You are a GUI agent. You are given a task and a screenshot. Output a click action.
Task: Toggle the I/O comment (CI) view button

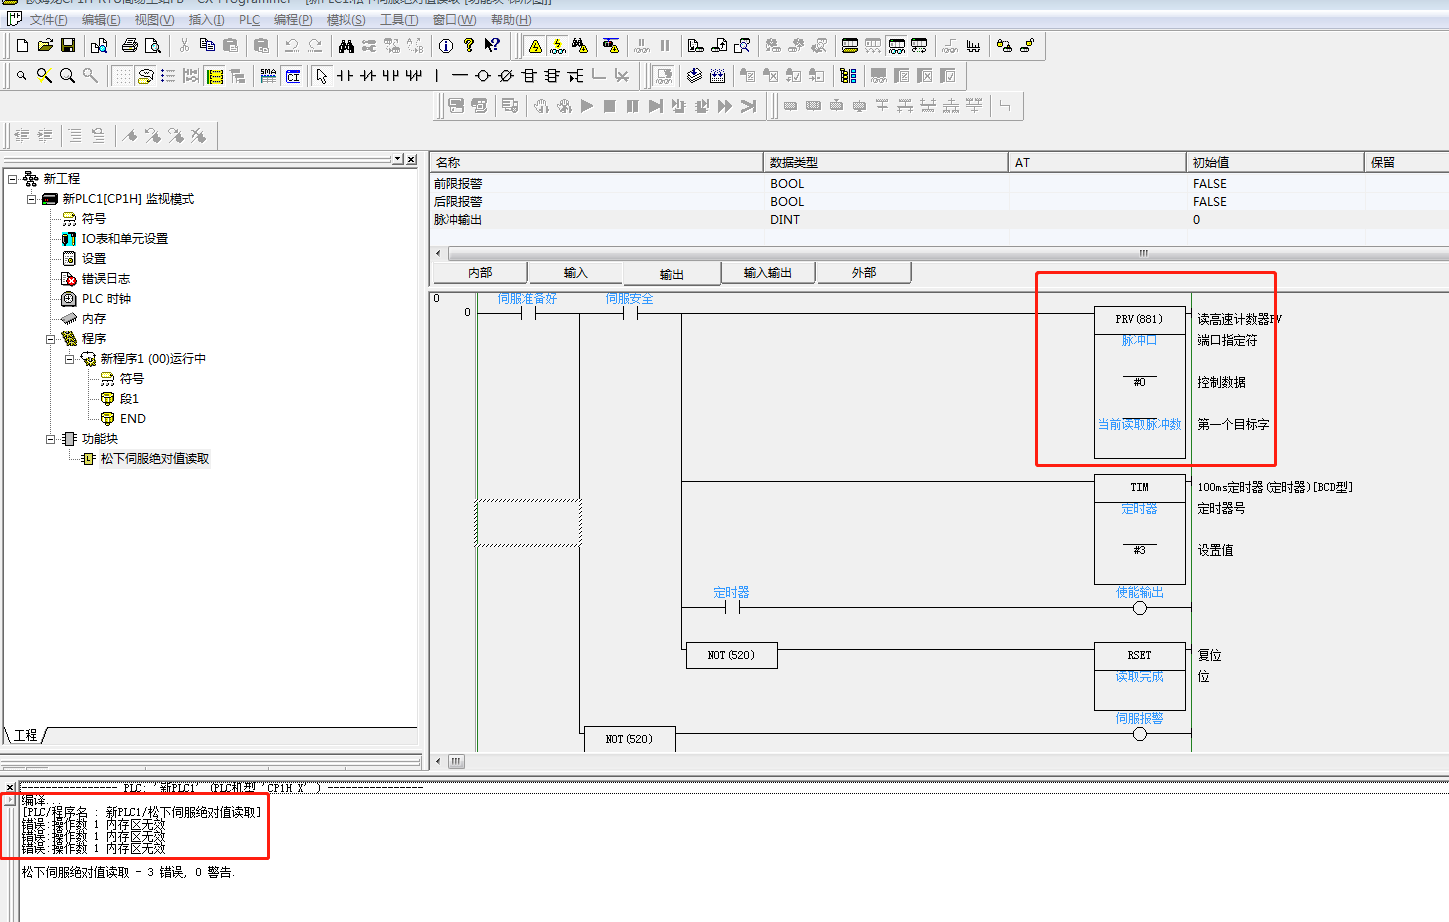click(292, 76)
